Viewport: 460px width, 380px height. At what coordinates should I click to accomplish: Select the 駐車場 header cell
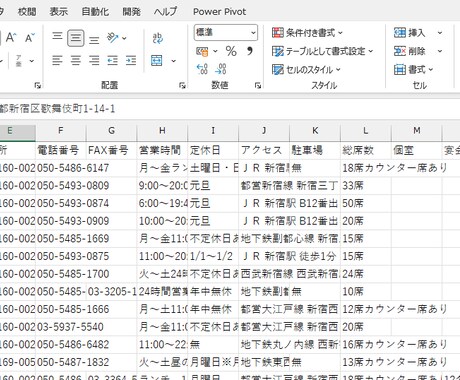pos(315,150)
